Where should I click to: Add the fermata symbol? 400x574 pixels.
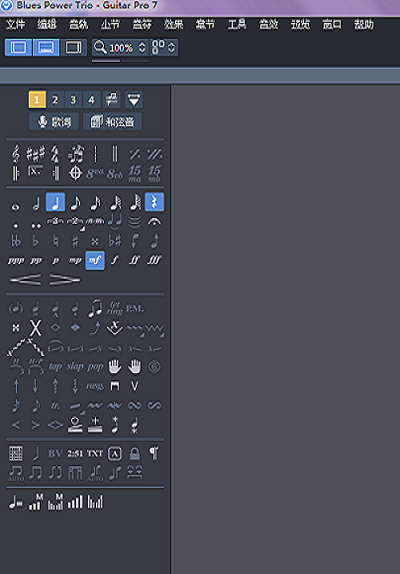click(x=154, y=222)
